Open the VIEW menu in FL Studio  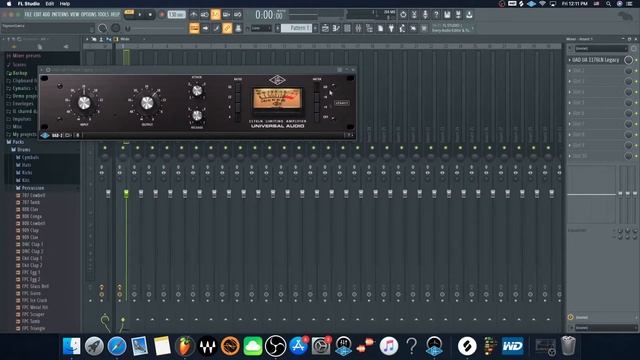click(x=75, y=14)
